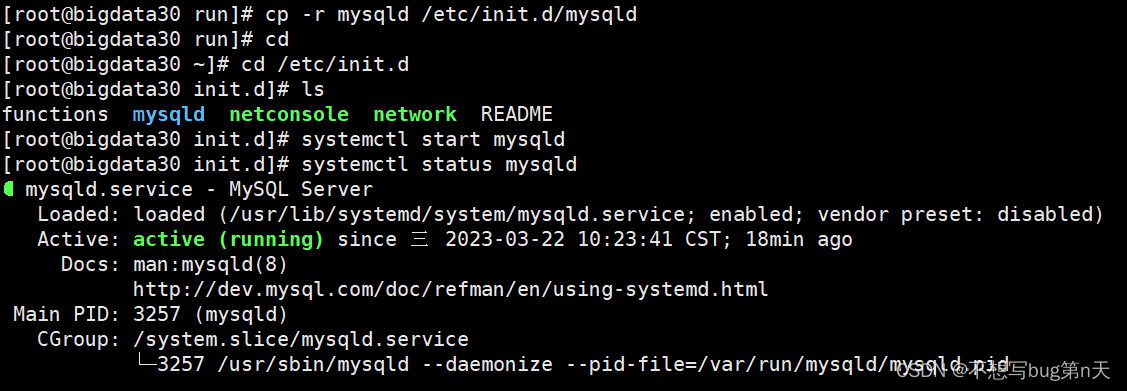Select the green netconsole entry
The image size is (1127, 391).
(289, 114)
